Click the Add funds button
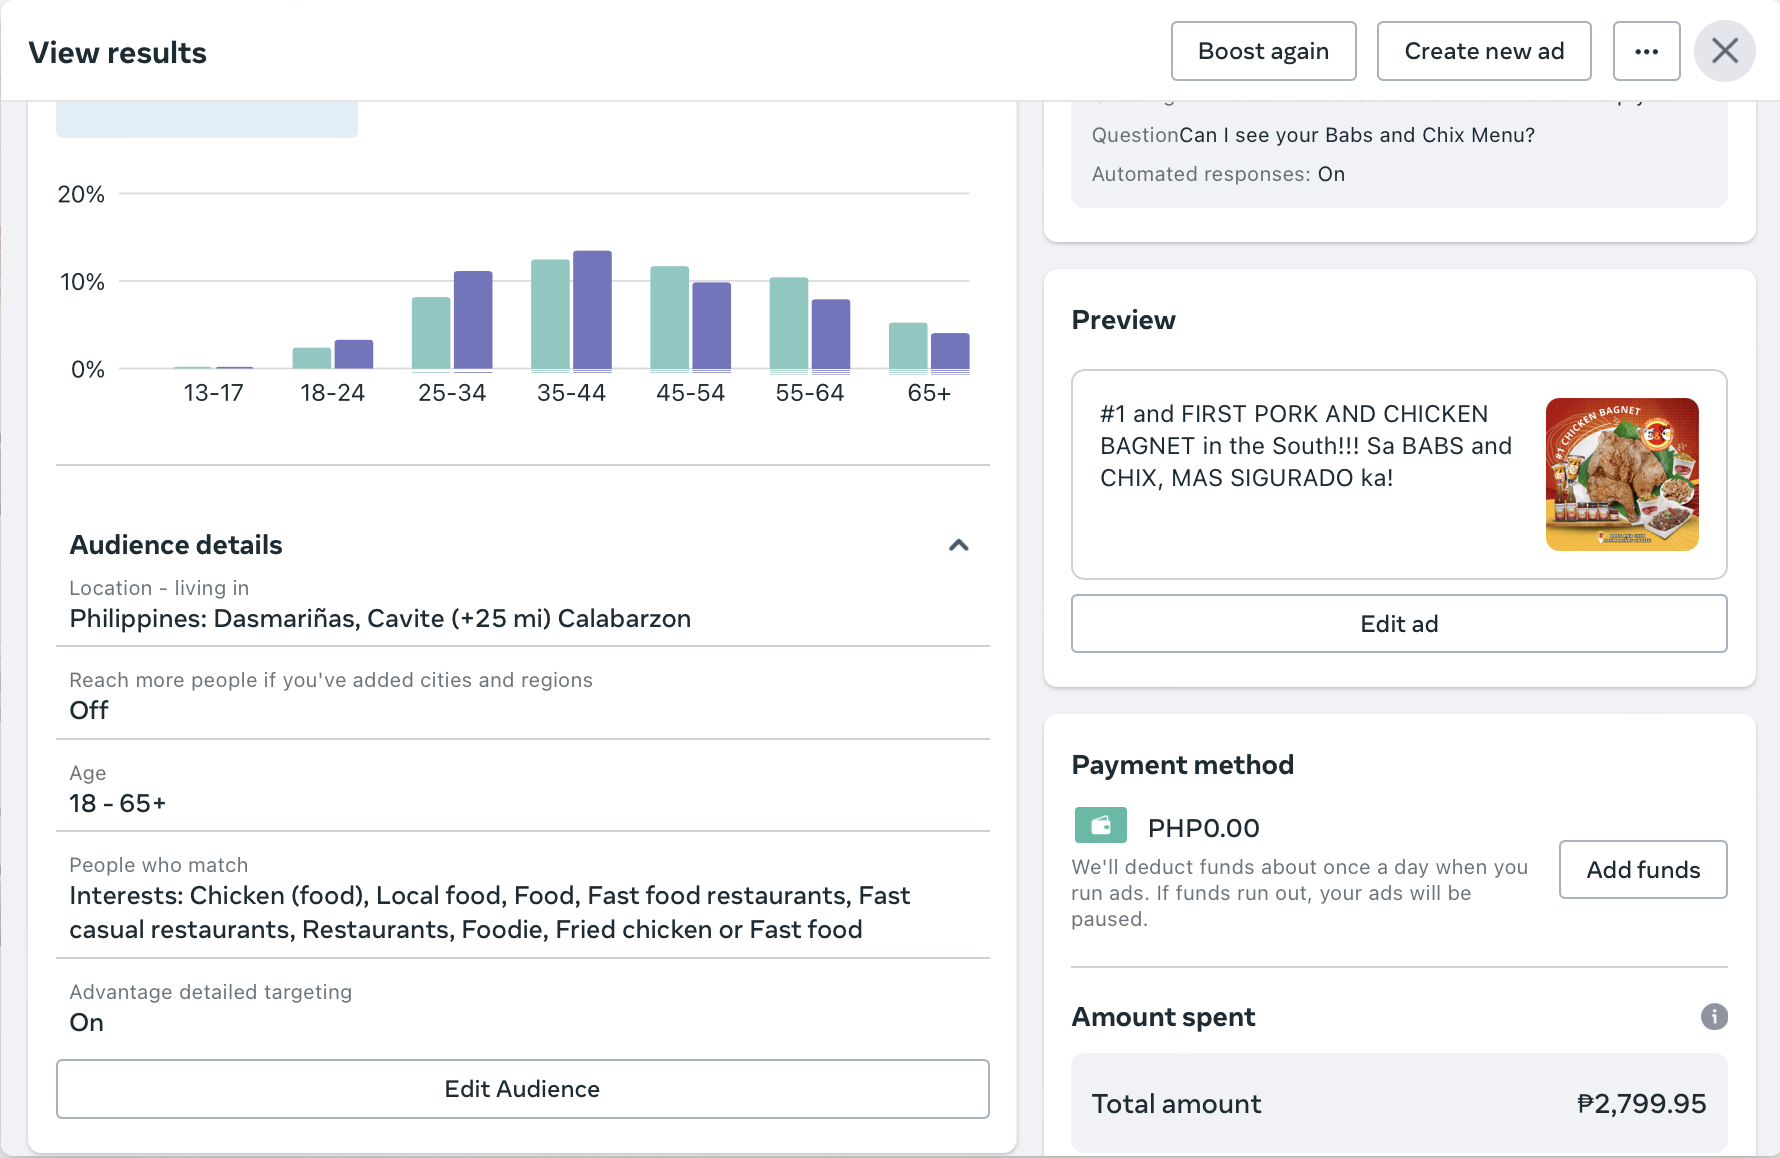The width and height of the screenshot is (1780, 1158). (x=1643, y=870)
